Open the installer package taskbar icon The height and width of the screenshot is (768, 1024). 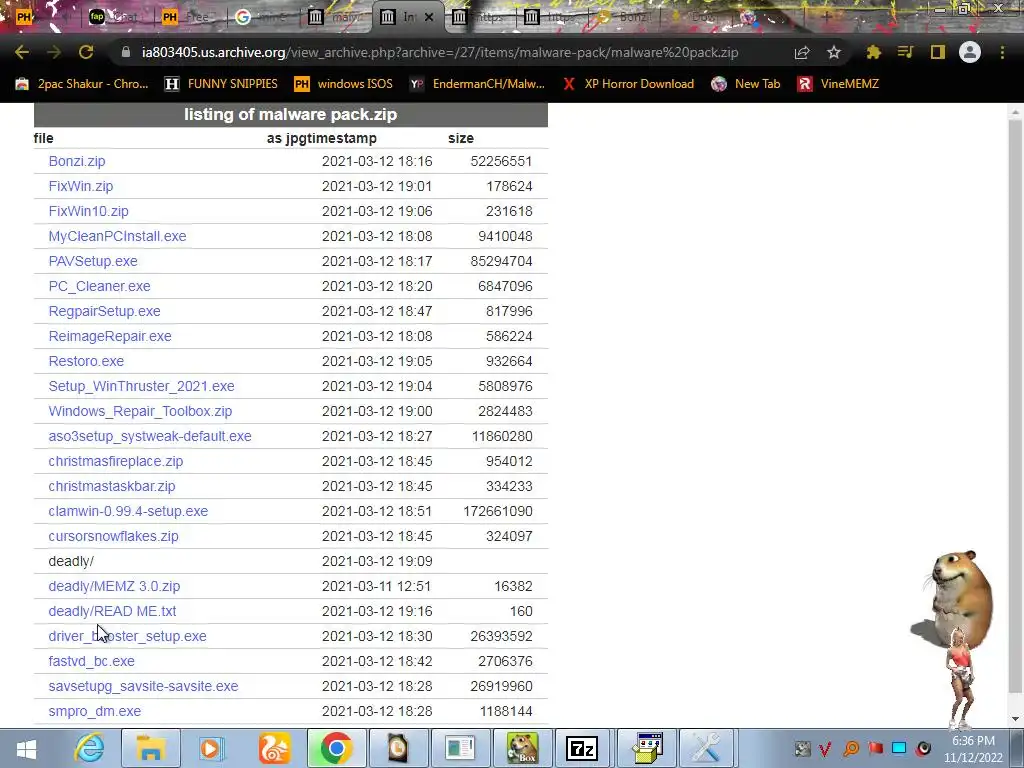click(x=647, y=748)
